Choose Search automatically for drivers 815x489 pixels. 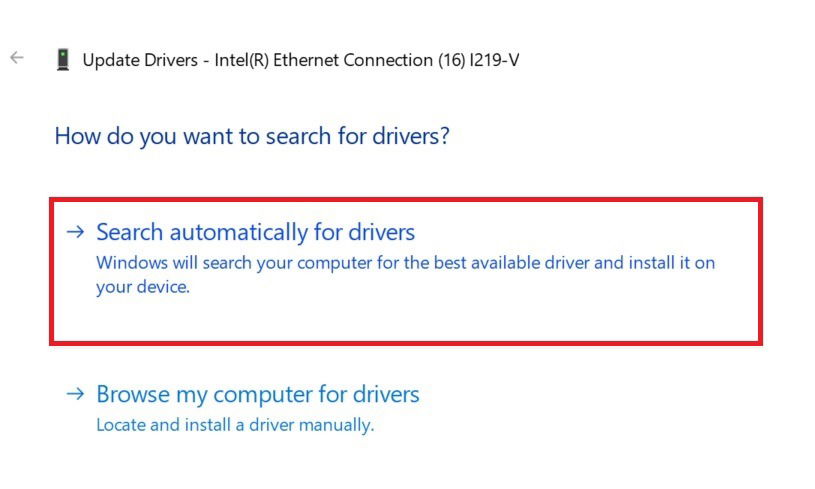(256, 232)
